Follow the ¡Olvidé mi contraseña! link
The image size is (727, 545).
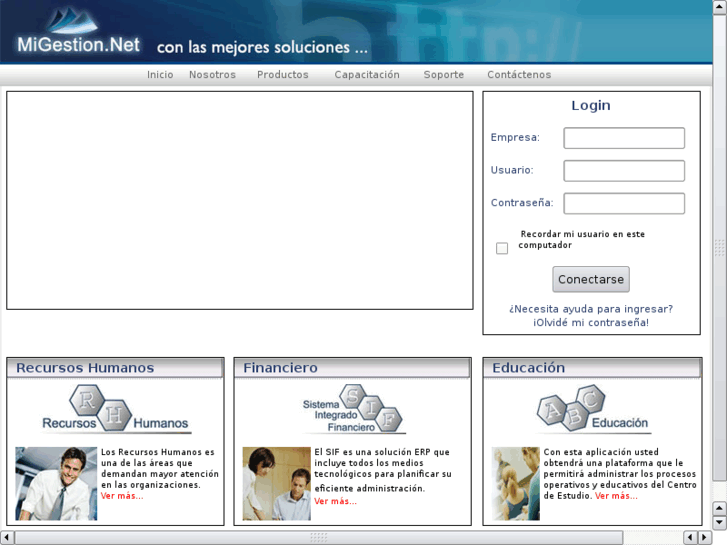point(591,322)
